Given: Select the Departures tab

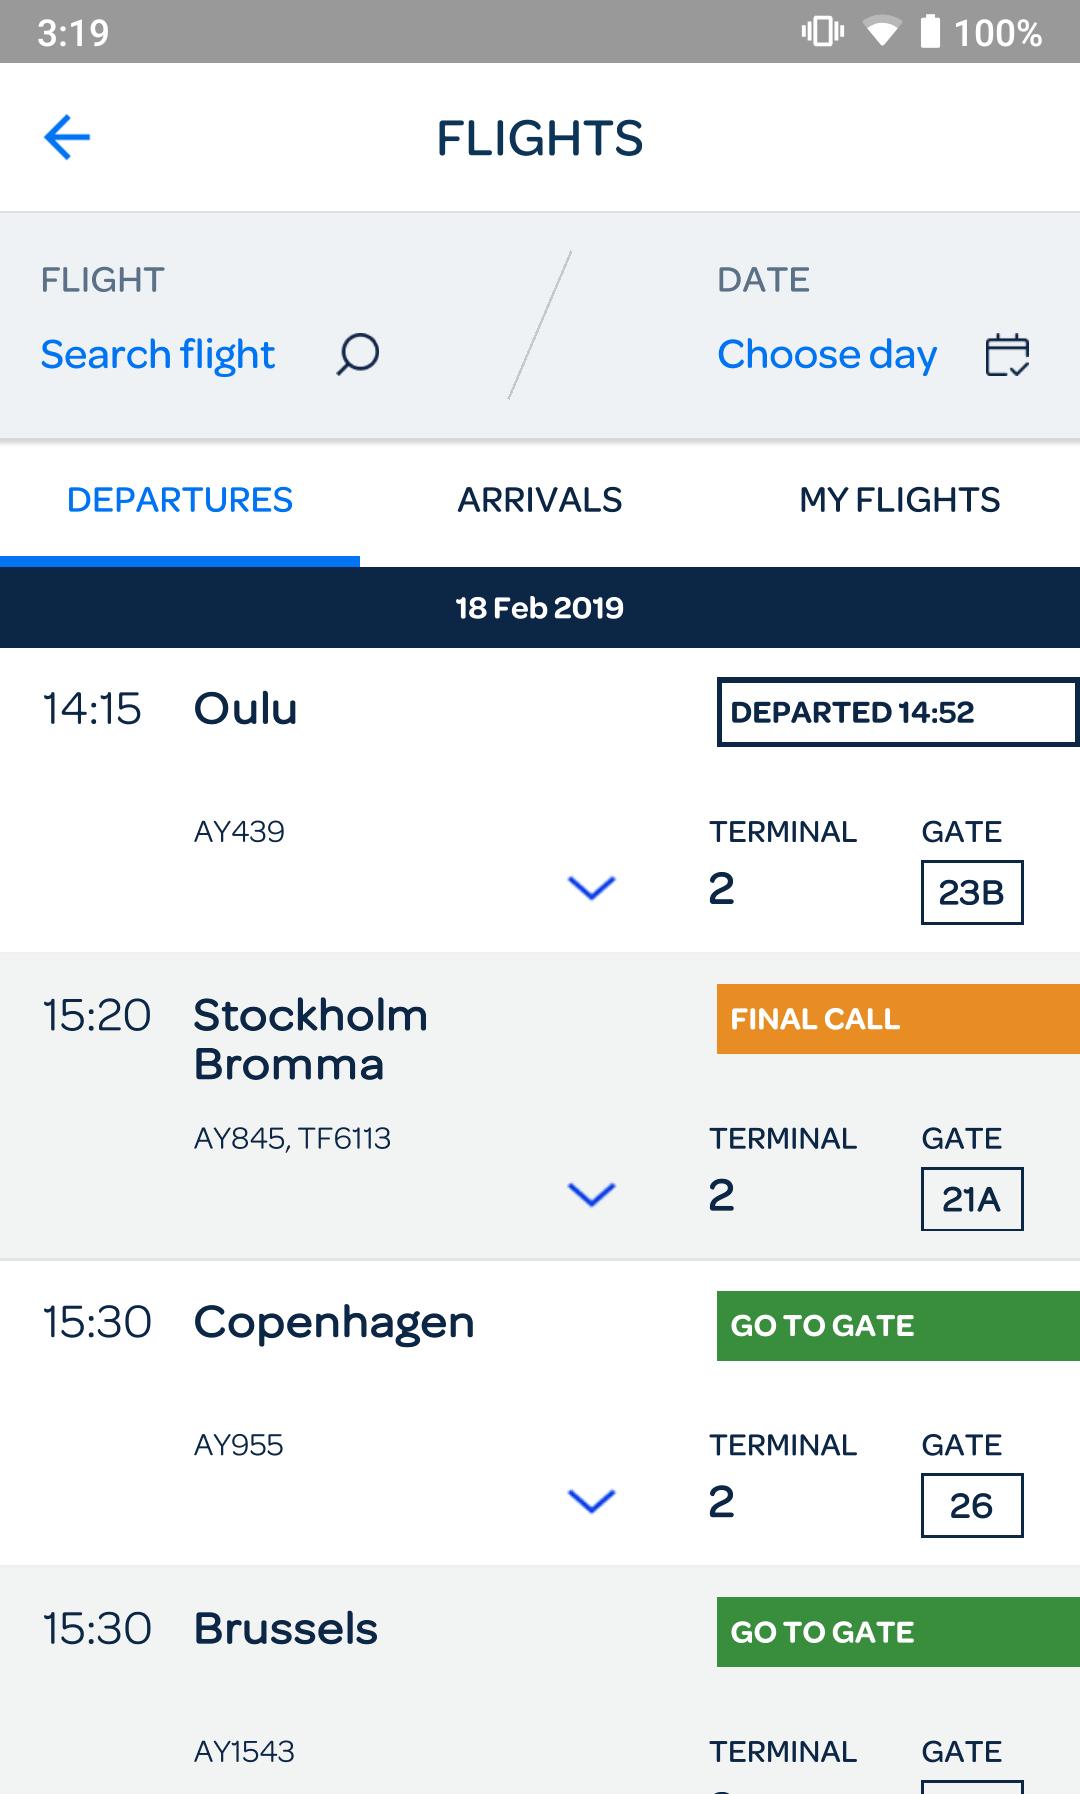Looking at the screenshot, I should [x=180, y=500].
